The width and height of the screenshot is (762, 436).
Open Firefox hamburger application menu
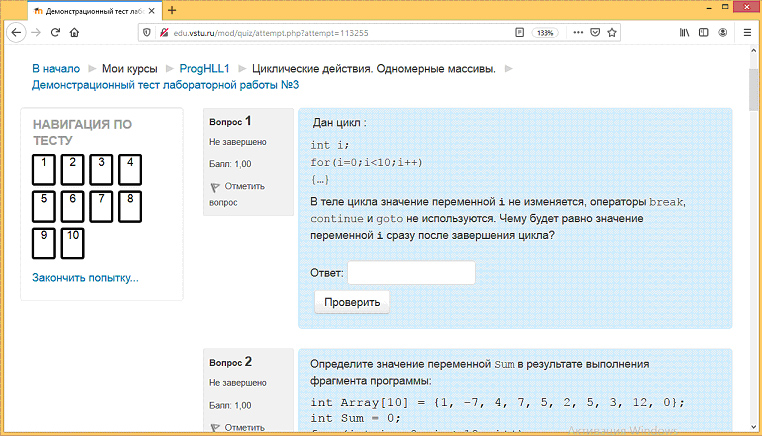coord(747,32)
